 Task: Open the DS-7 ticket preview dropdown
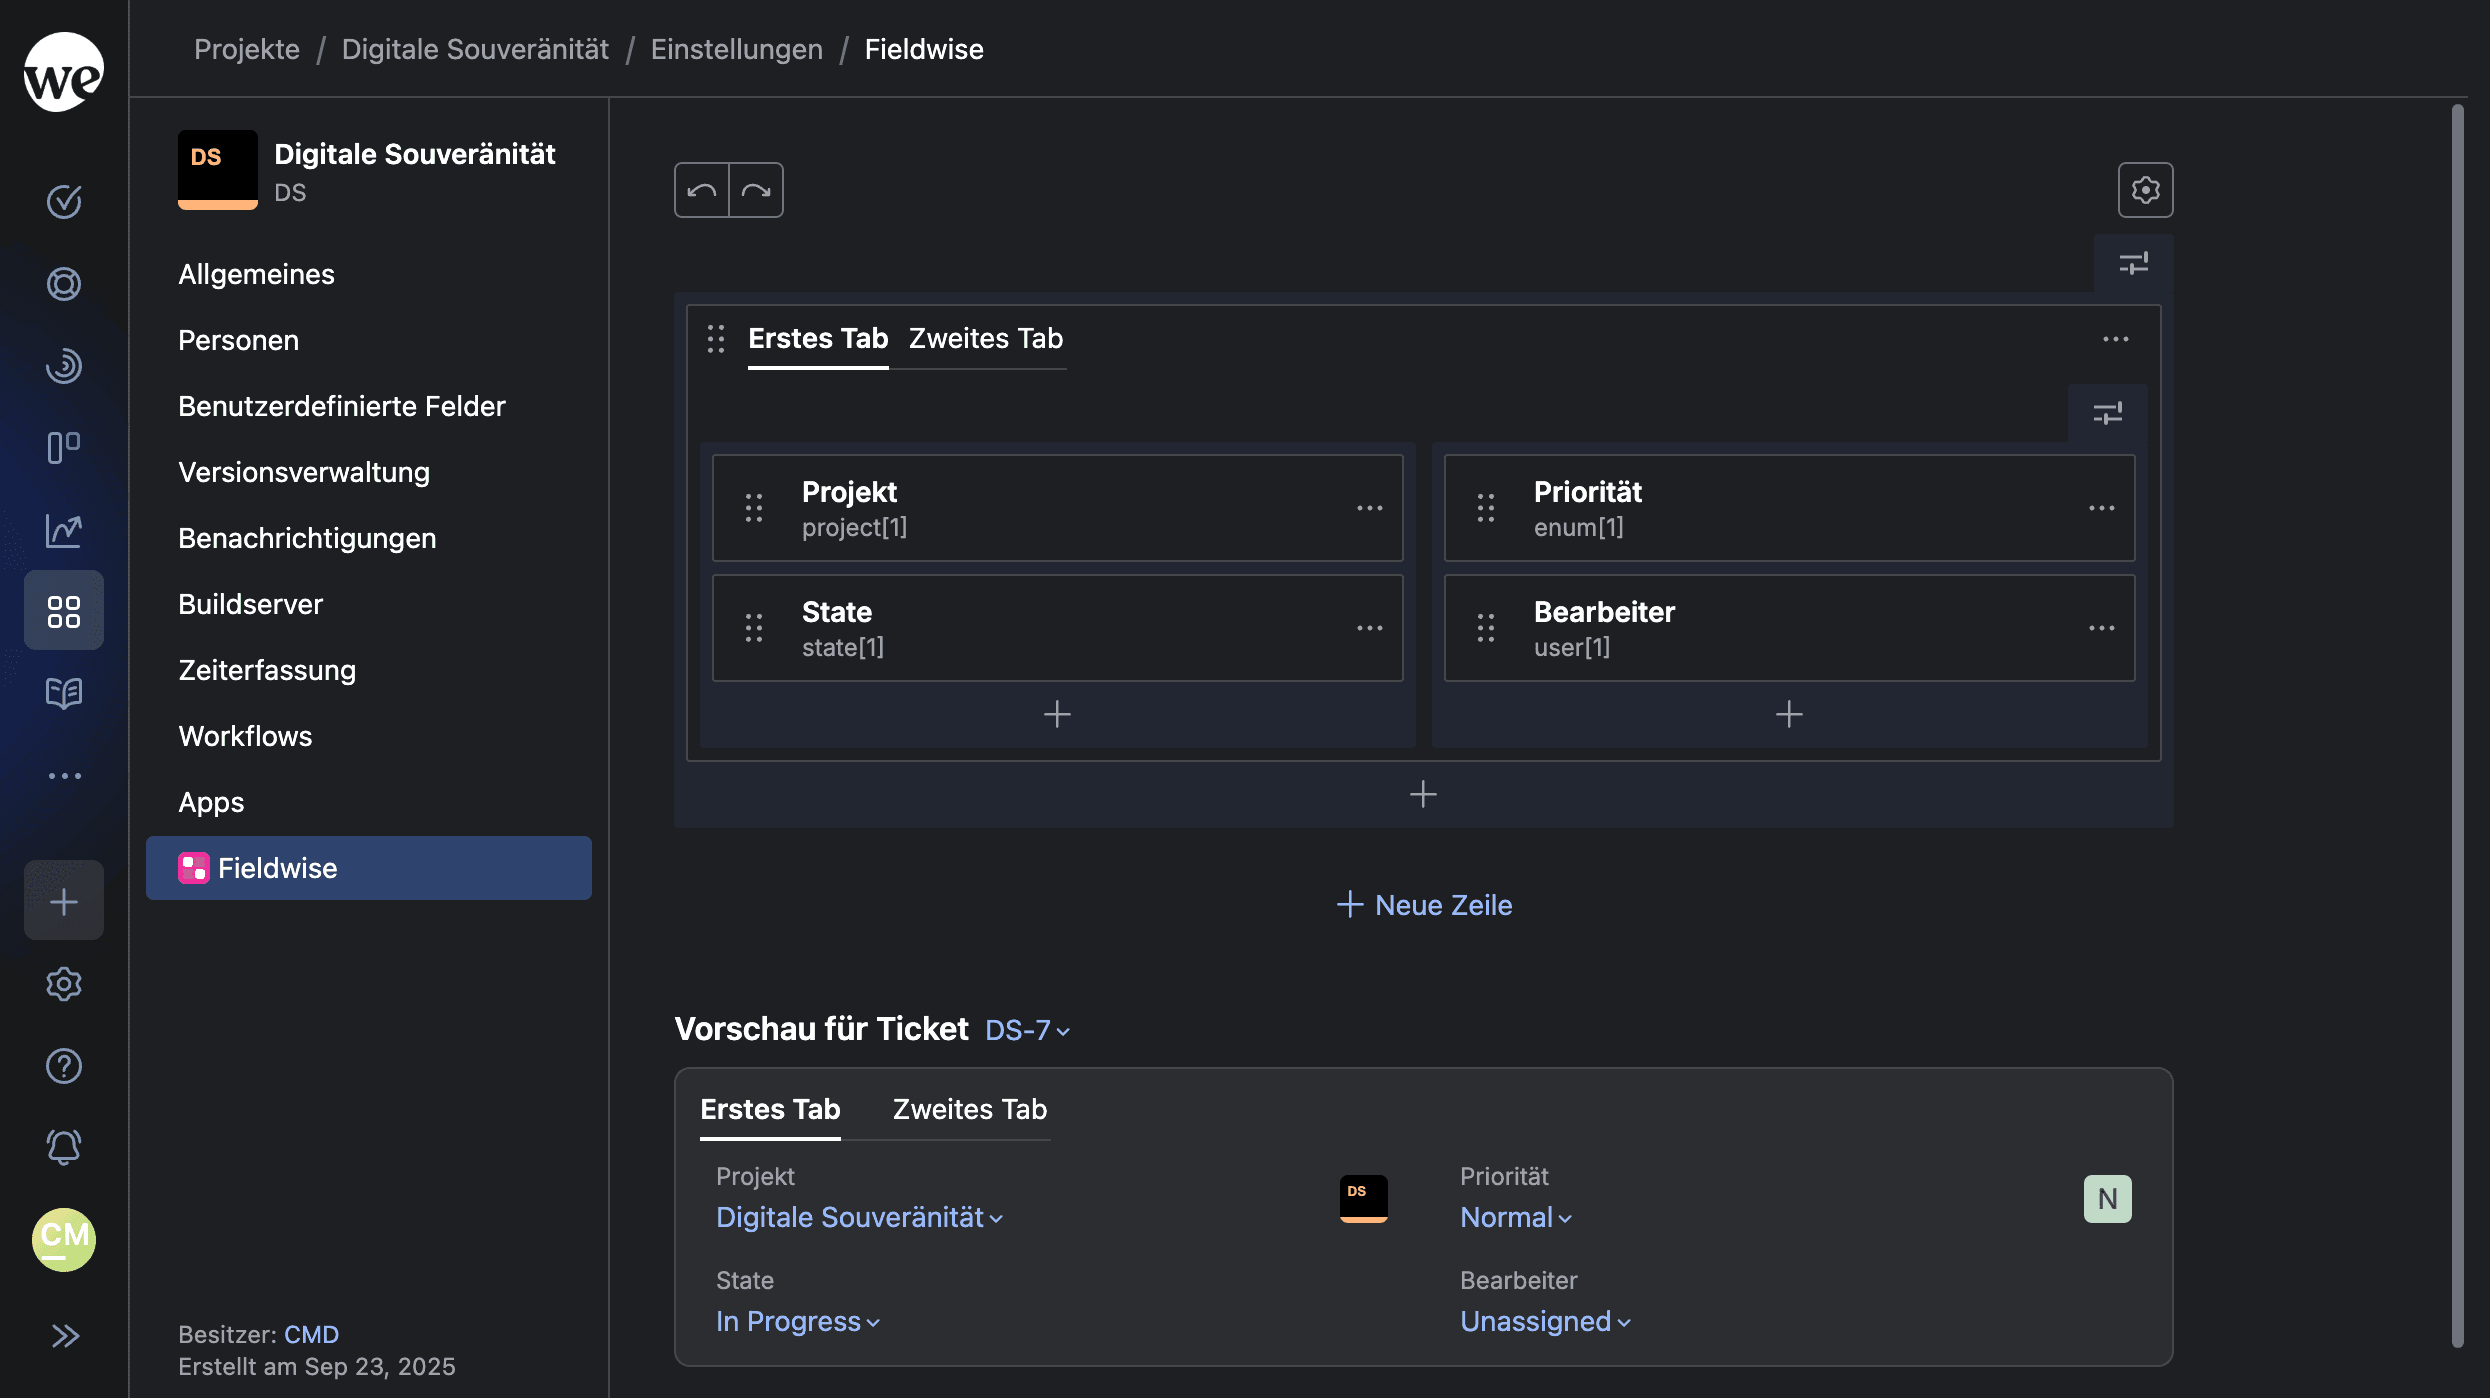[x=1027, y=1030]
